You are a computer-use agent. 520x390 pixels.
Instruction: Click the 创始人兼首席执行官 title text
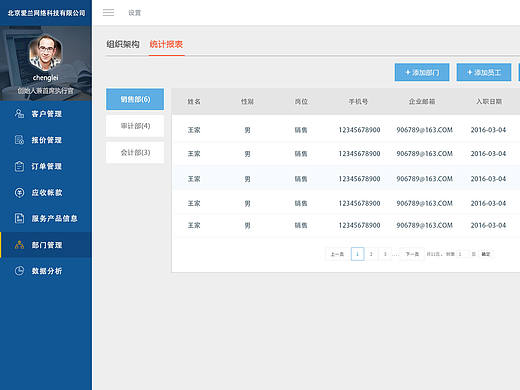(x=46, y=91)
